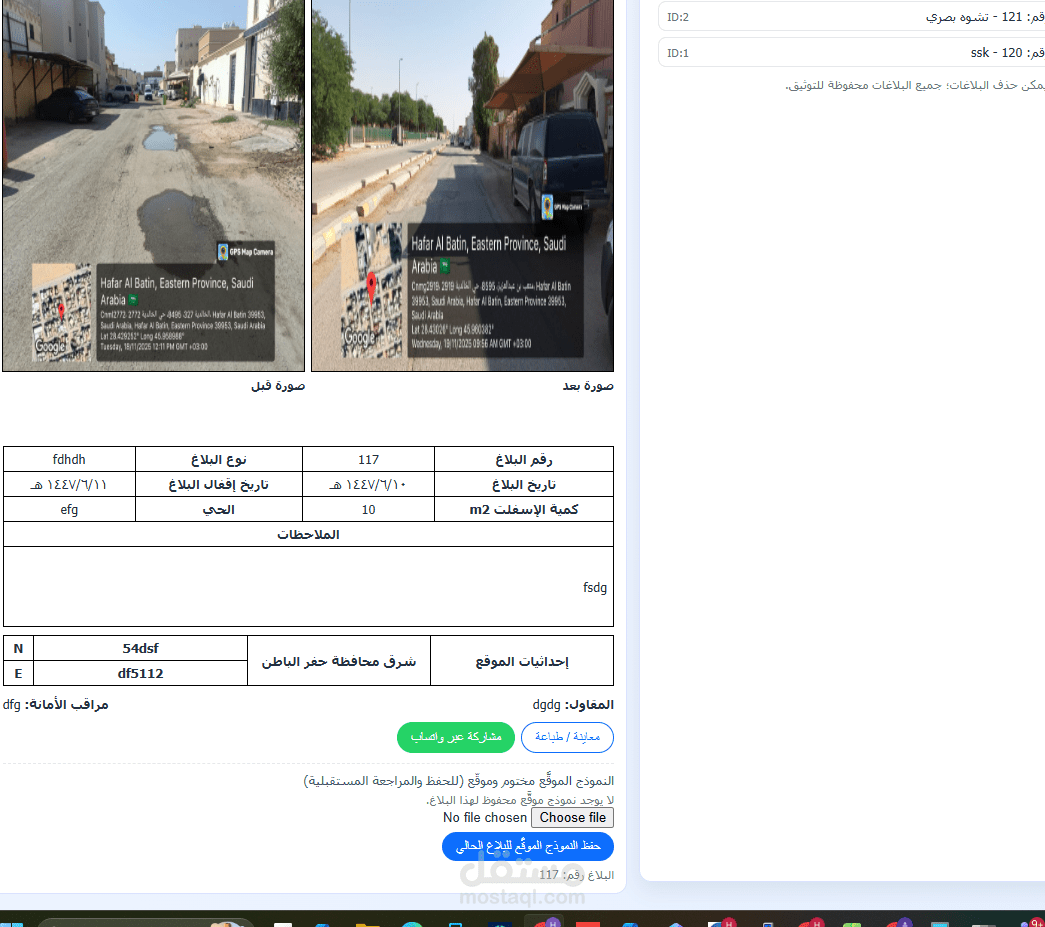Click the N label in coordinates table

18,648
